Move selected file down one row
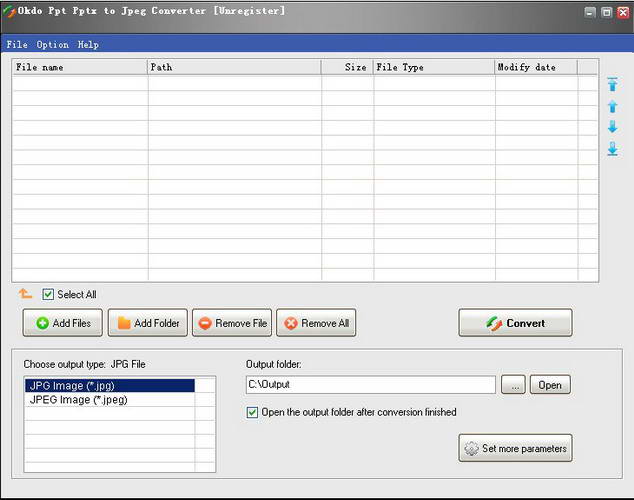Screen dimensions: 634x500 612,127
